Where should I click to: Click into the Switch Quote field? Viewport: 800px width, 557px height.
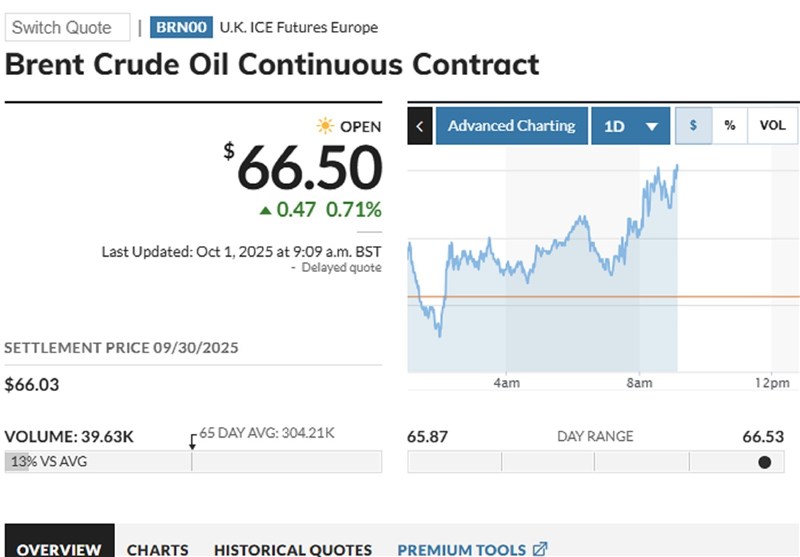[67, 27]
